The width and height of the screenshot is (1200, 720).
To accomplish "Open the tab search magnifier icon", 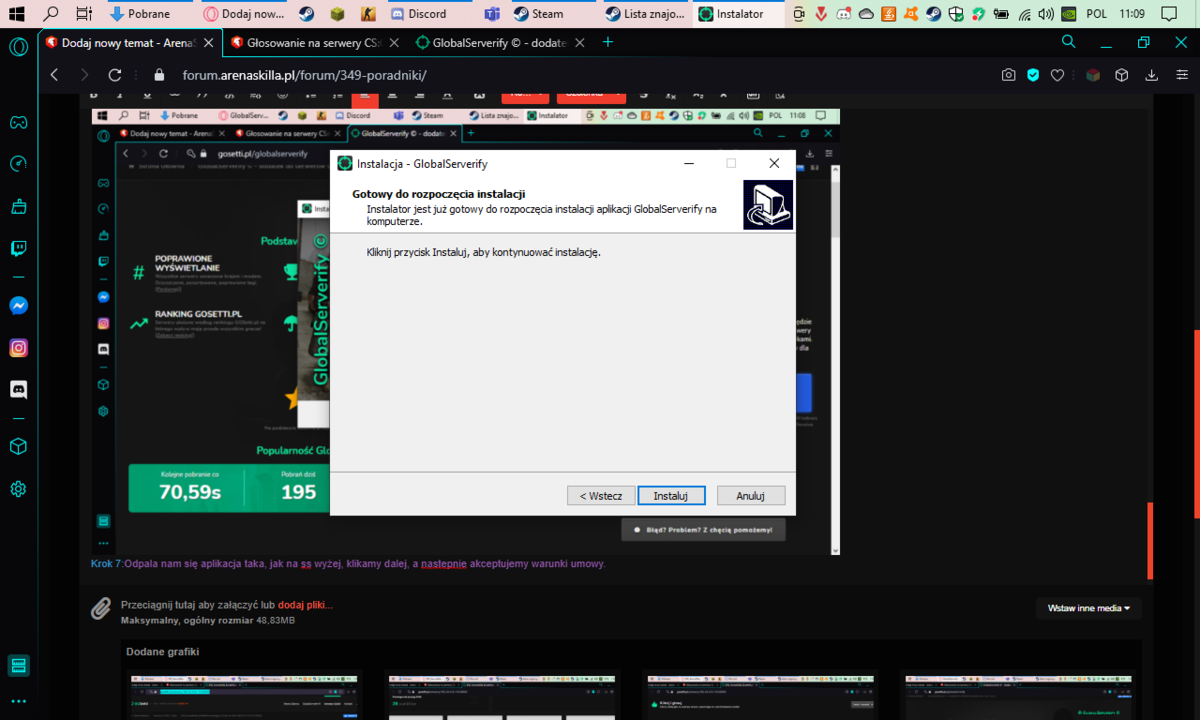I will (x=1069, y=42).
